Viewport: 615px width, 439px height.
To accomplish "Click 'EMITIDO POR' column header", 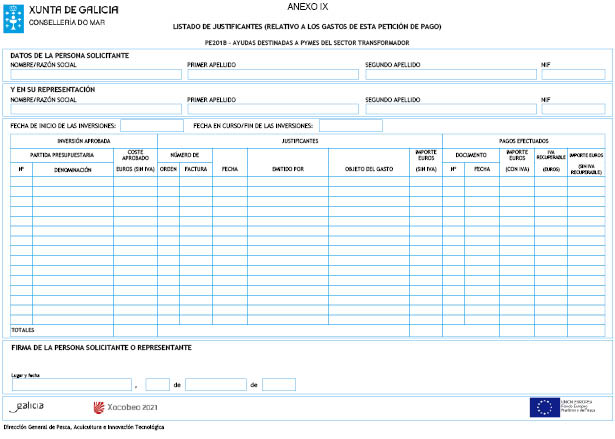I will click(288, 169).
